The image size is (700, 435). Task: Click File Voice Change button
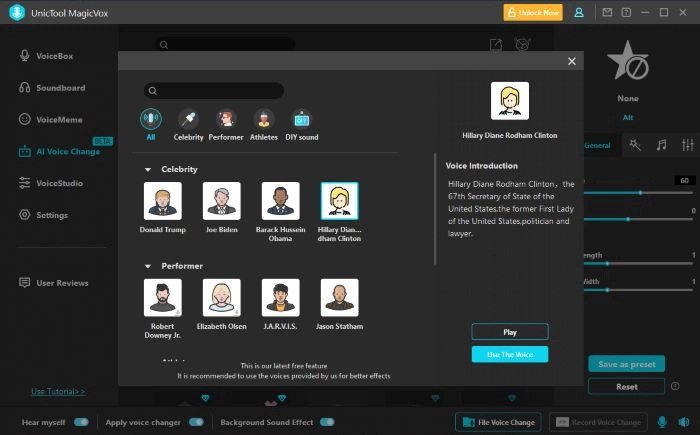point(498,422)
